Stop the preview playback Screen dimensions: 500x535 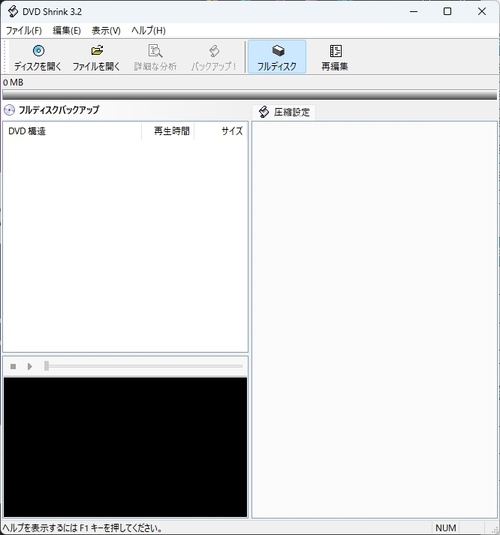pyautogui.click(x=13, y=366)
